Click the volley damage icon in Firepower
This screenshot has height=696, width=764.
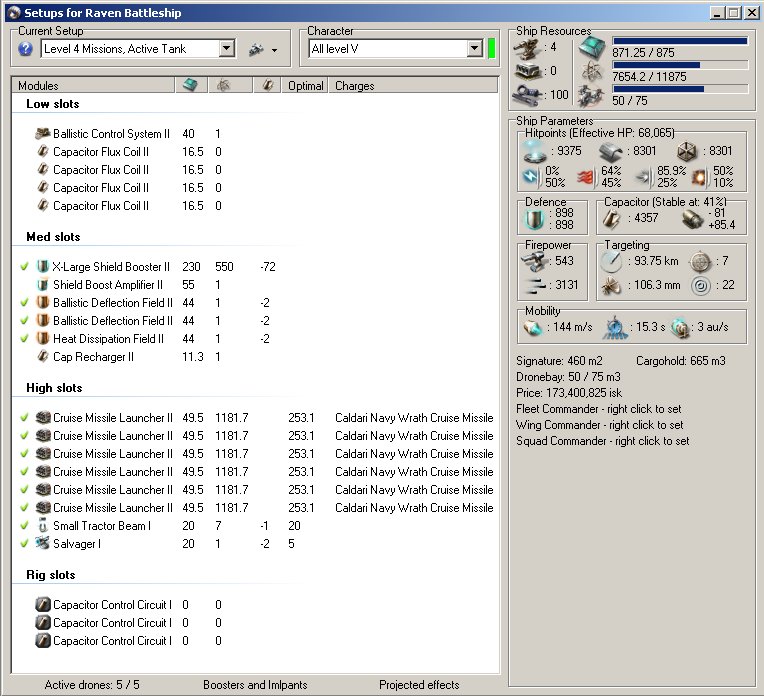[535, 286]
